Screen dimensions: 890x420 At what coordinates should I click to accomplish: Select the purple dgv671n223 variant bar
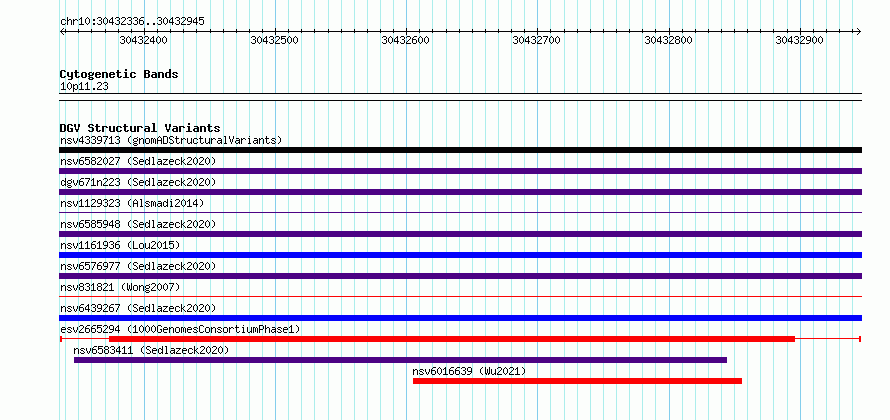(x=460, y=192)
